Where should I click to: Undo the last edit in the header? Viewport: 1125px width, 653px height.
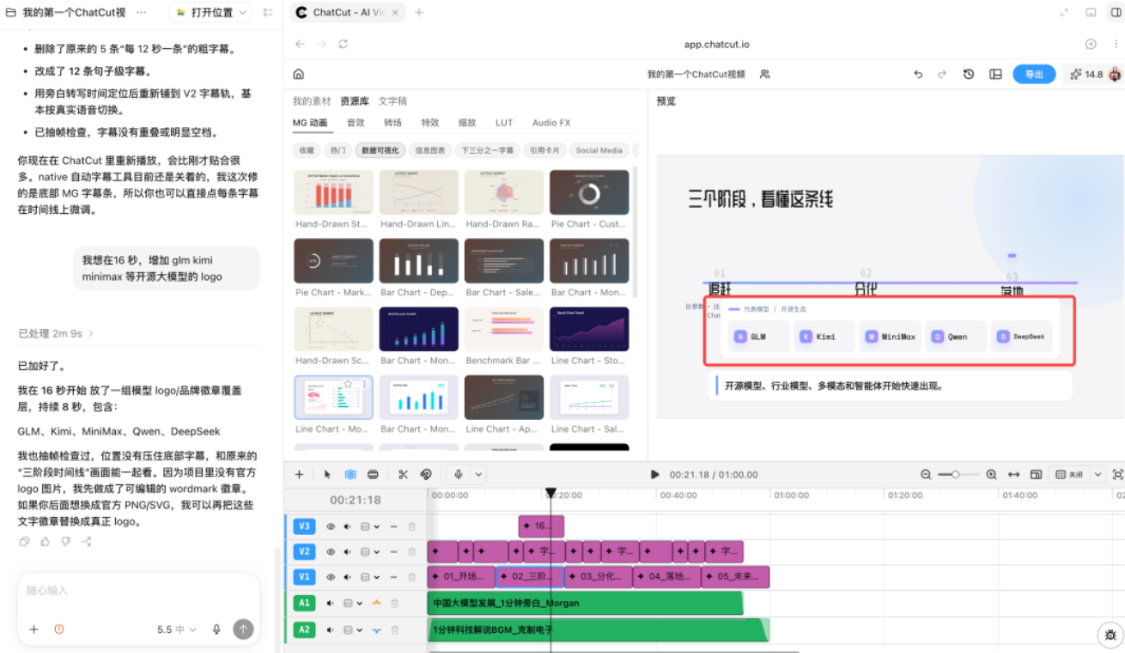click(x=918, y=74)
